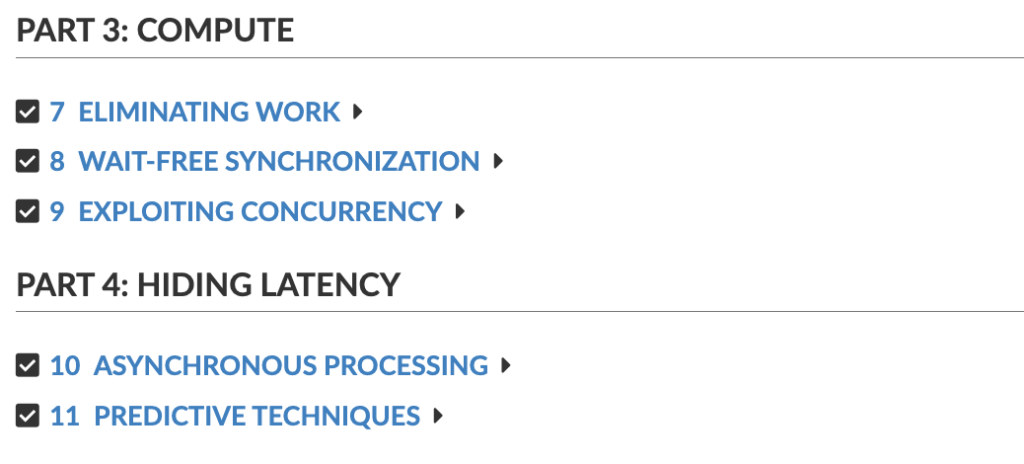
Task: Click the Part 3: Compute heading
Action: [x=155, y=30]
